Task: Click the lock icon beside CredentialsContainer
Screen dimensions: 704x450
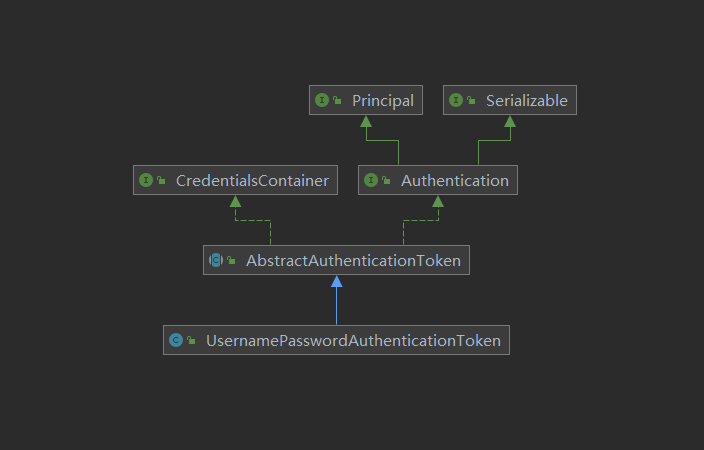Action: coord(161,182)
